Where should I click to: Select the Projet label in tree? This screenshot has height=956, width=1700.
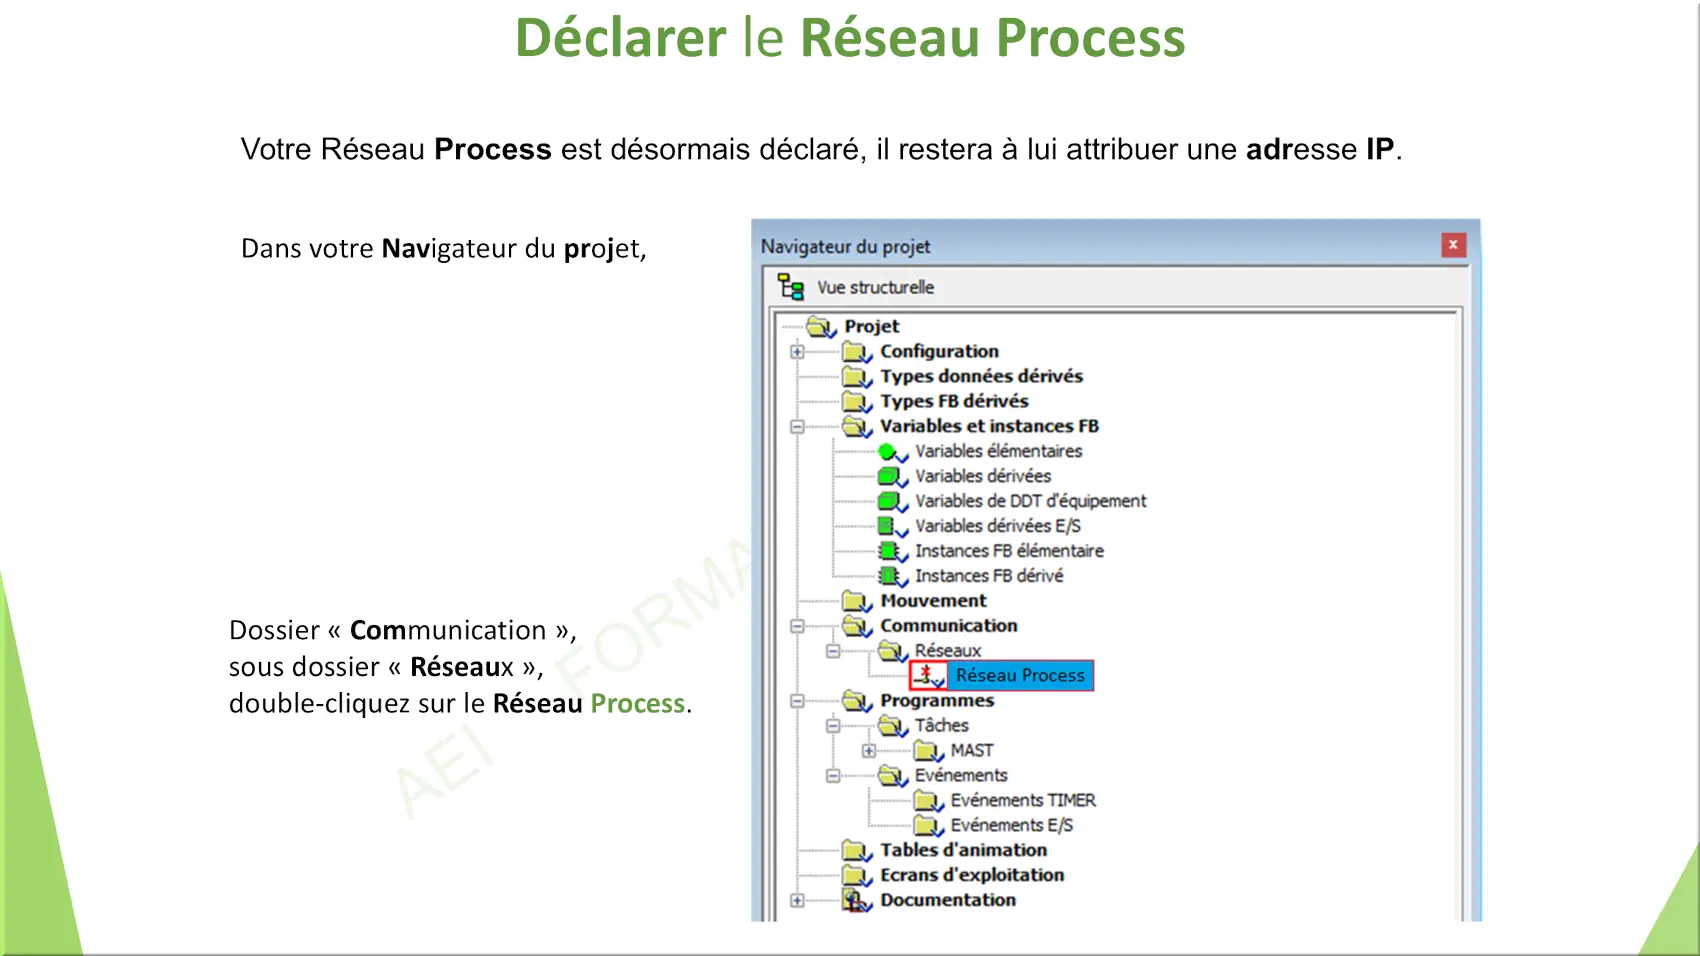872,326
